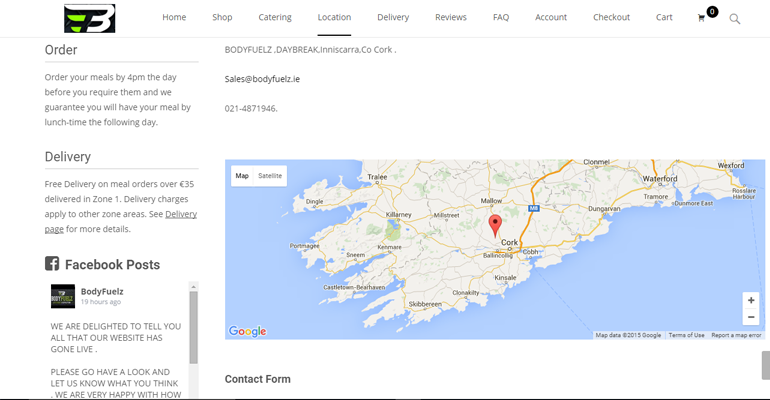770x400 pixels.
Task: Open the map Terms of Use link
Action: point(686,335)
